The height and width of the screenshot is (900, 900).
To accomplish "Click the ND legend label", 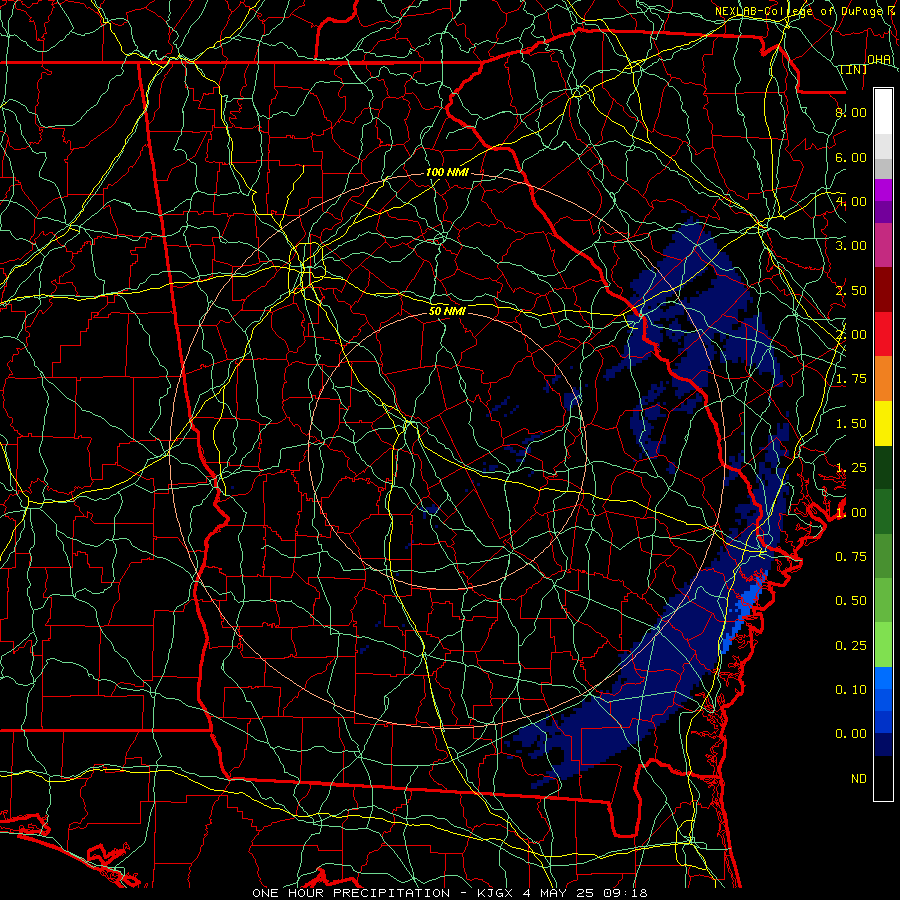I will click(859, 779).
